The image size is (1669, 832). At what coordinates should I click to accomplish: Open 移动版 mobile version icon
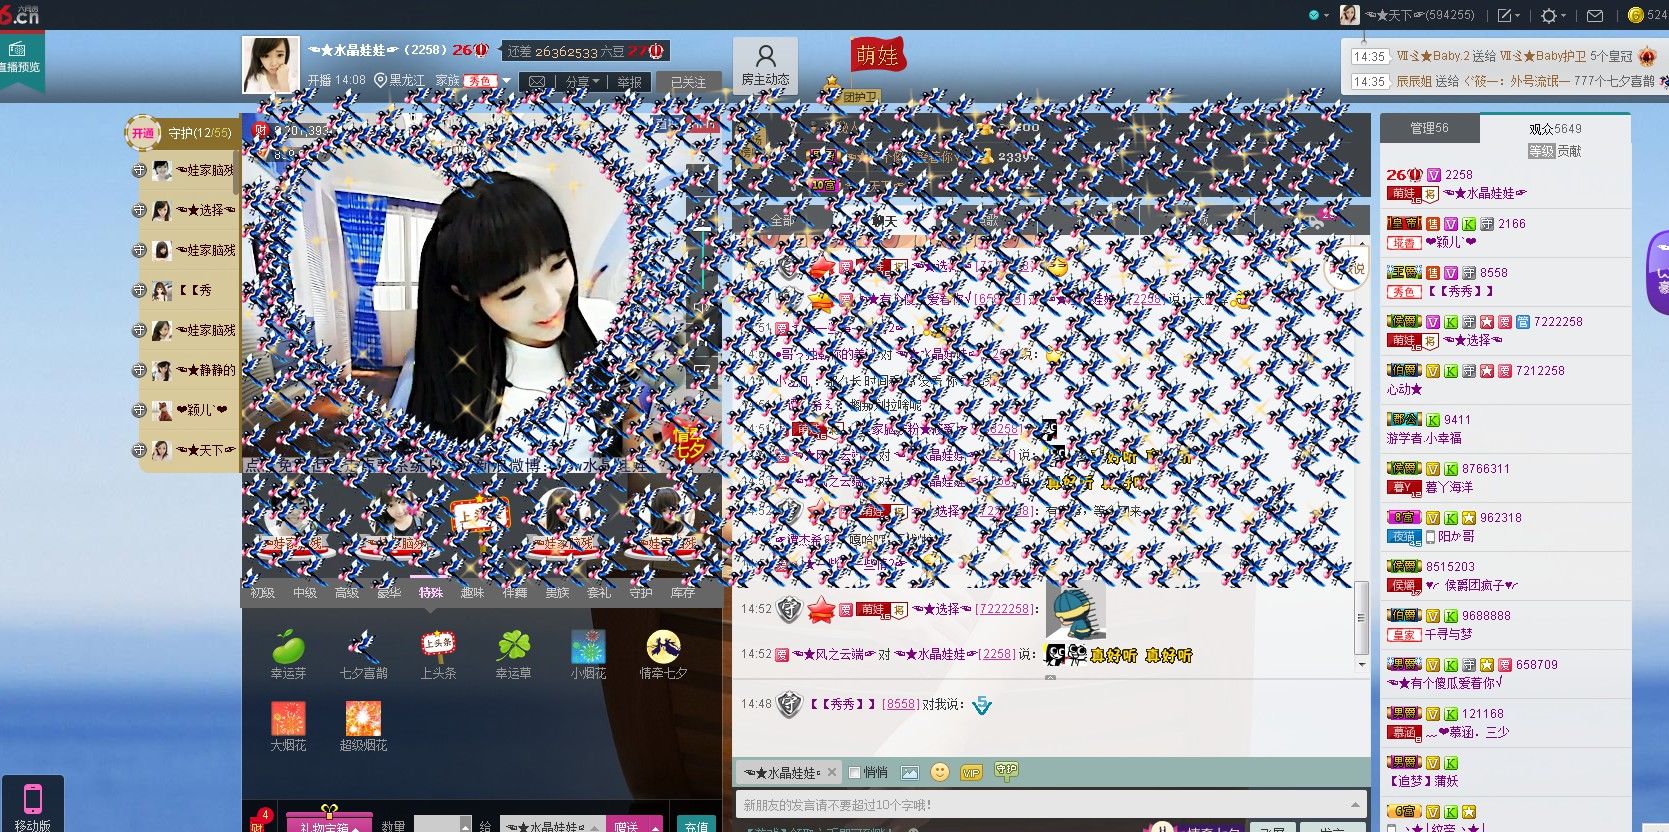pyautogui.click(x=32, y=805)
